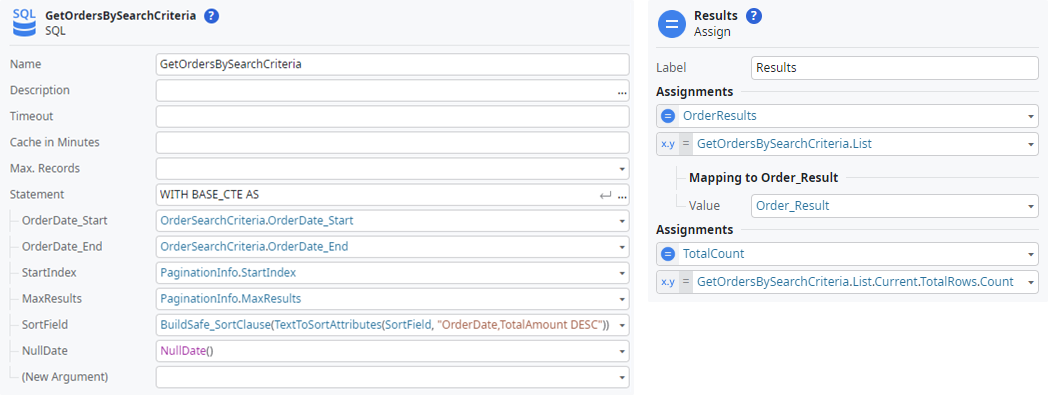Click the Results Assign equals icon
Screen dimensions: 1048x395
pyautogui.click(x=671, y=23)
